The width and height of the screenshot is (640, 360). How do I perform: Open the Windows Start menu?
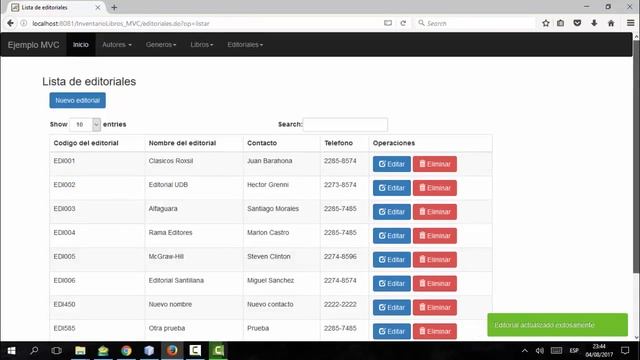tap(11, 351)
